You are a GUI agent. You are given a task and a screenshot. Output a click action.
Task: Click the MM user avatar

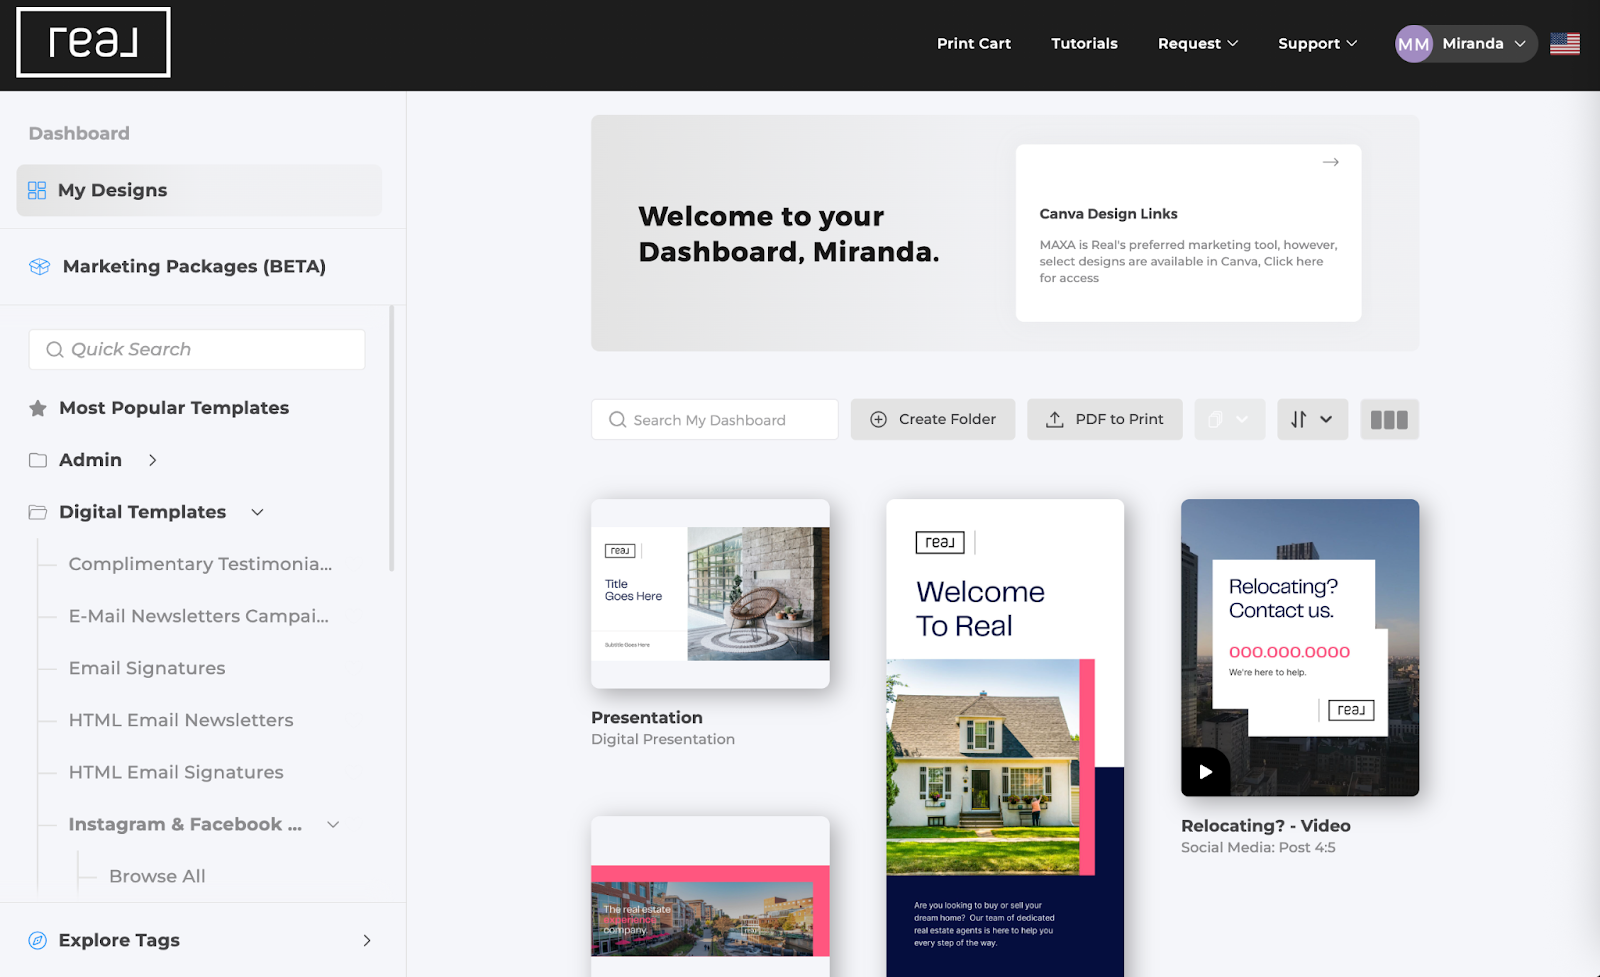(x=1413, y=44)
